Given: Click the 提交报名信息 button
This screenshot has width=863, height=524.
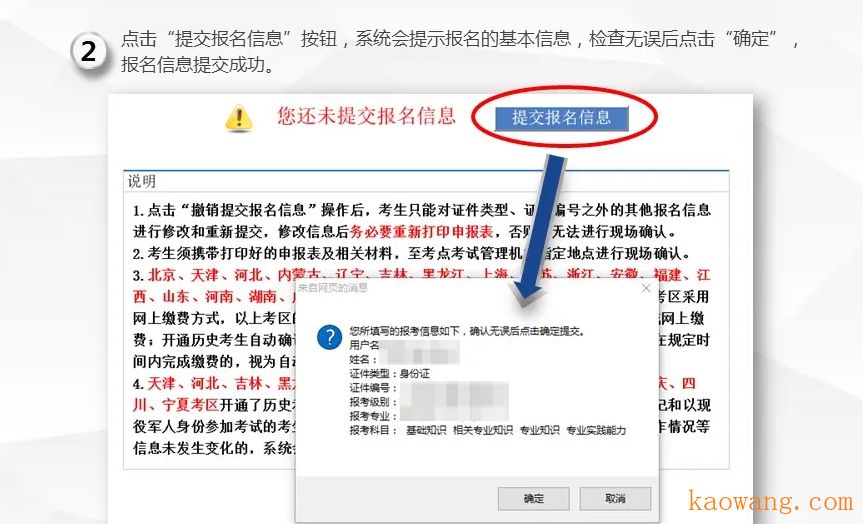Looking at the screenshot, I should click(561, 118).
